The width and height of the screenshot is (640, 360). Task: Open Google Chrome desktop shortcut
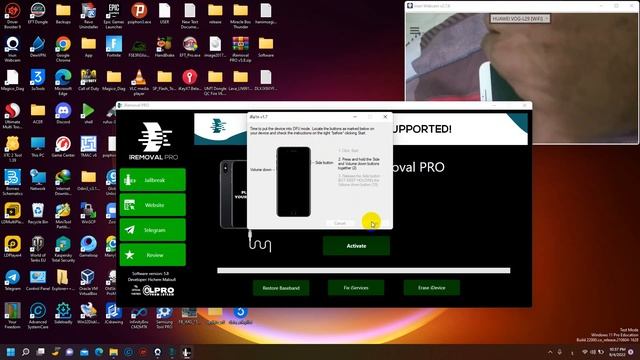(63, 49)
